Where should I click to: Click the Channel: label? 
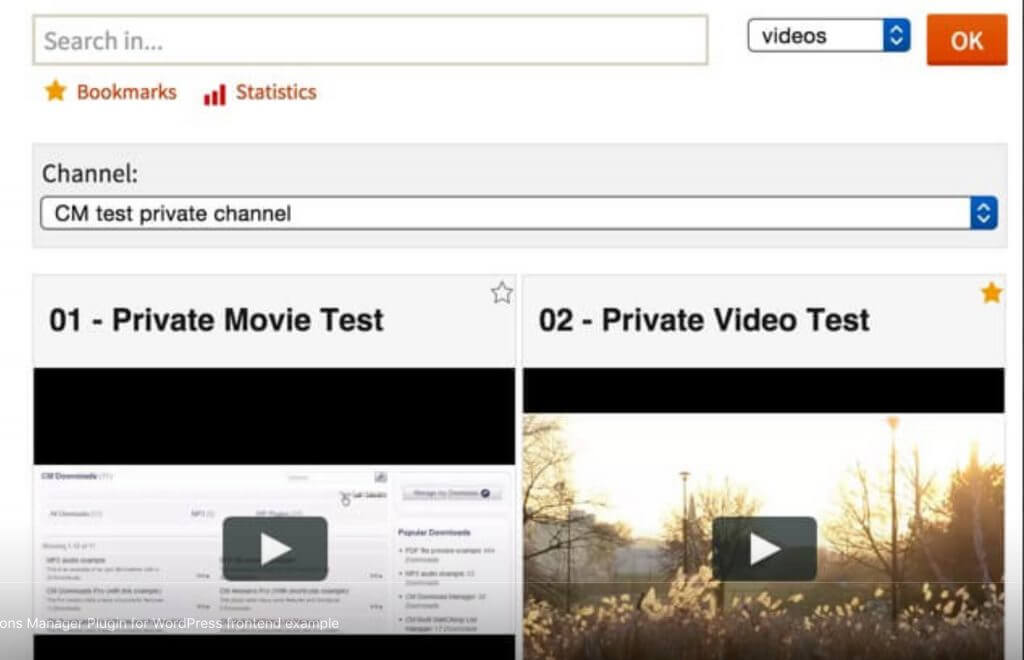(x=90, y=173)
